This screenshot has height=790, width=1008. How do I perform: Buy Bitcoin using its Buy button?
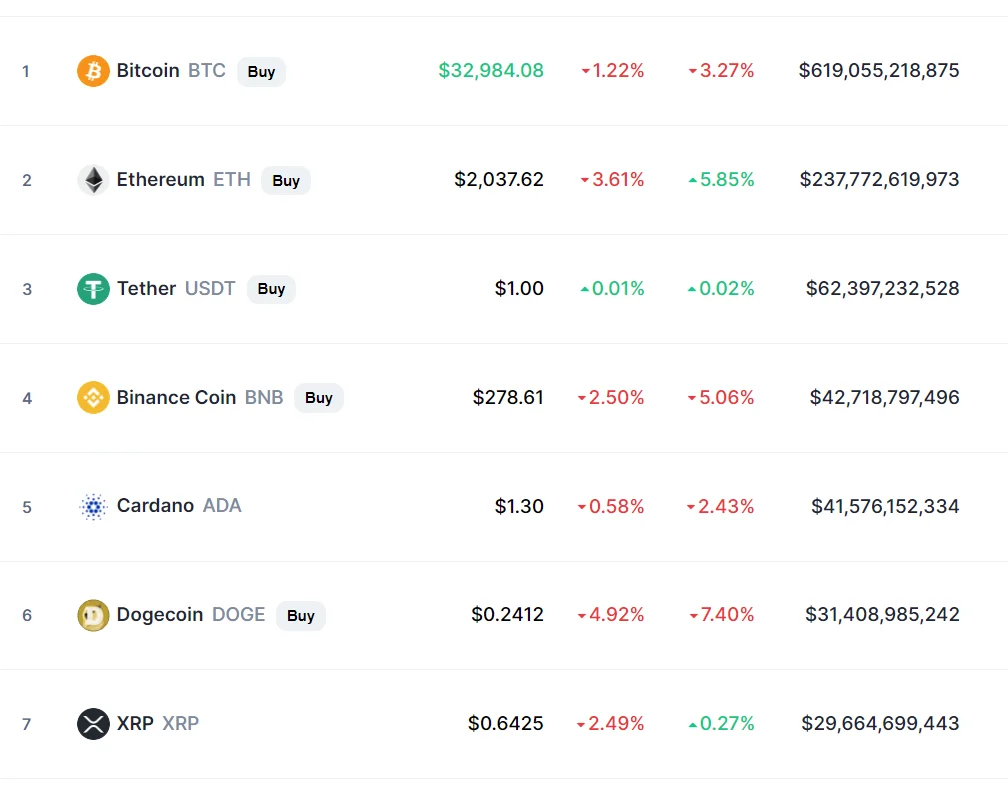[x=262, y=71]
